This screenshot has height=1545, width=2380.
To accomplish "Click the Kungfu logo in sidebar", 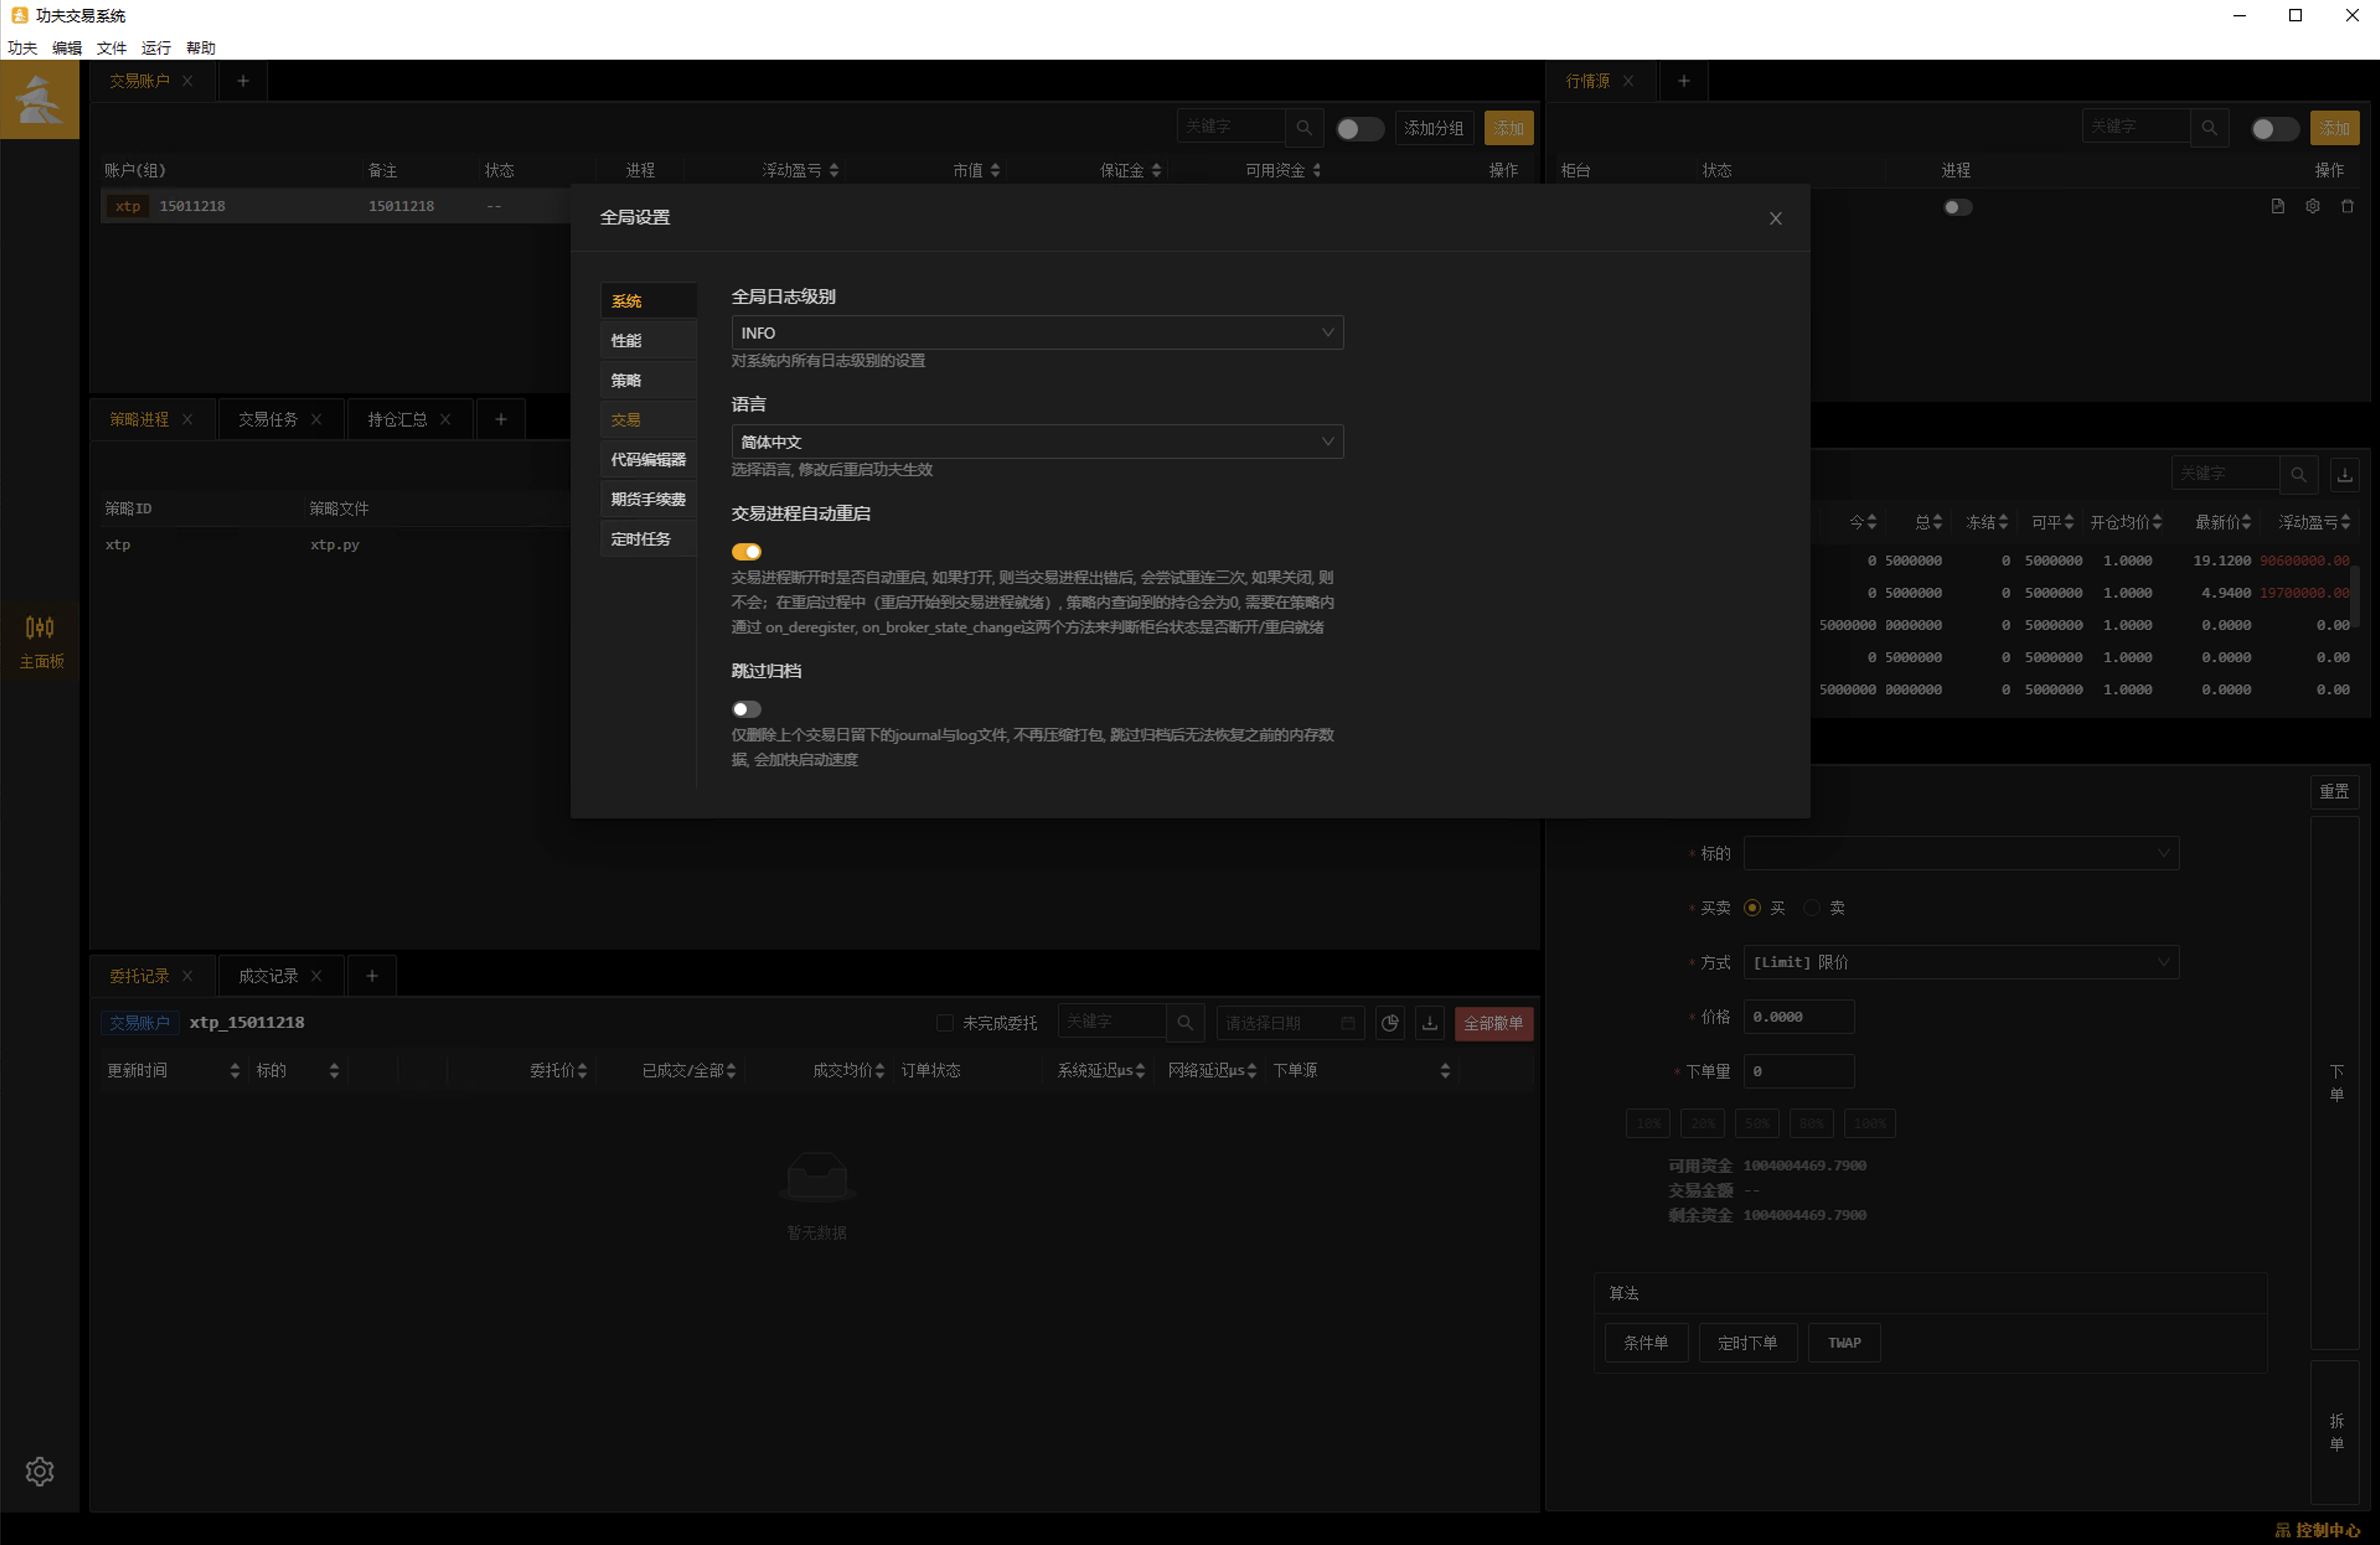I will click(40, 99).
